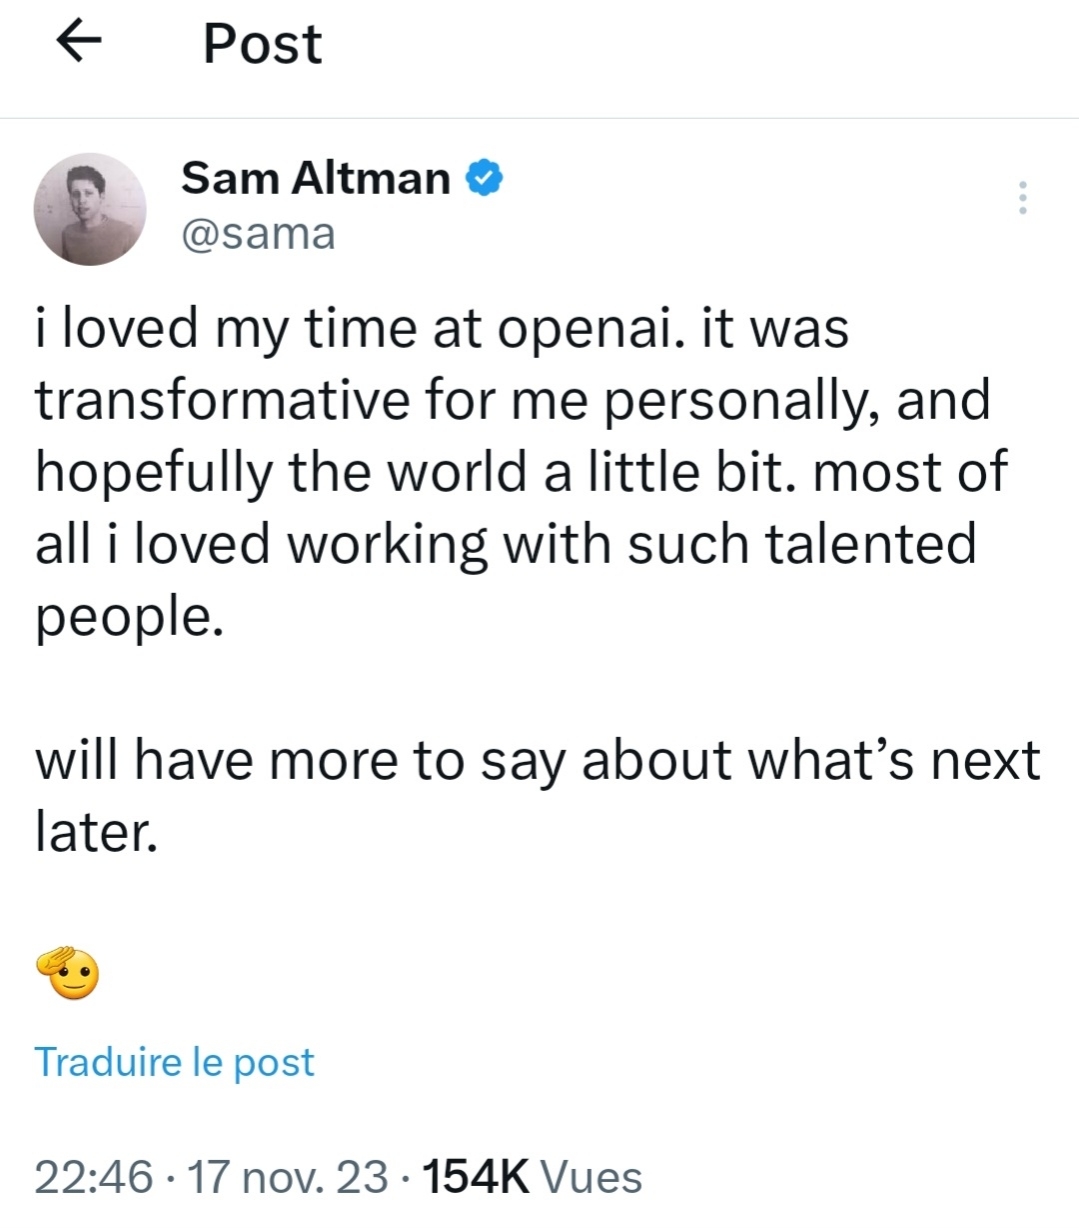1079x1231 pixels.
Task: Click the word openai in the post
Action: pyautogui.click(x=592, y=329)
